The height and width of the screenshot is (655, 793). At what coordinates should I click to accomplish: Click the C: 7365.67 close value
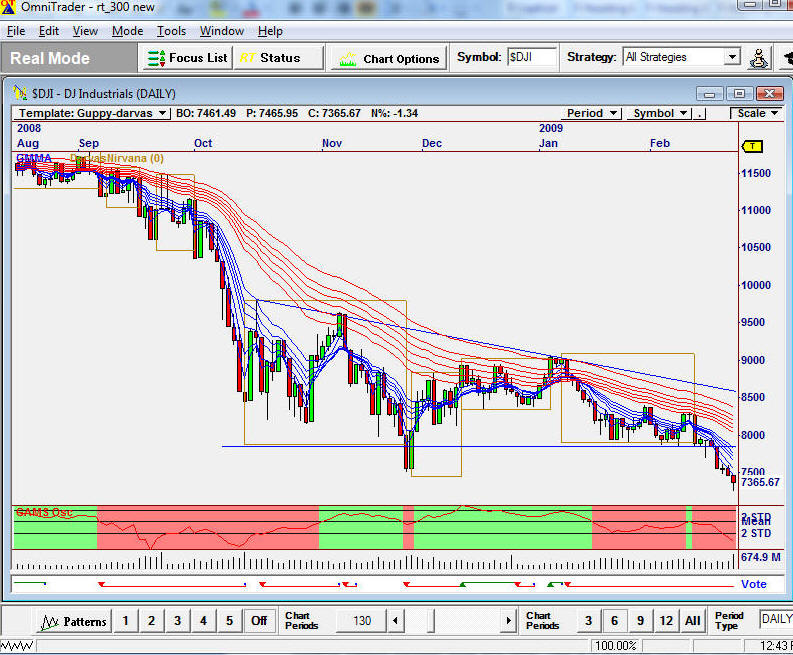[334, 113]
